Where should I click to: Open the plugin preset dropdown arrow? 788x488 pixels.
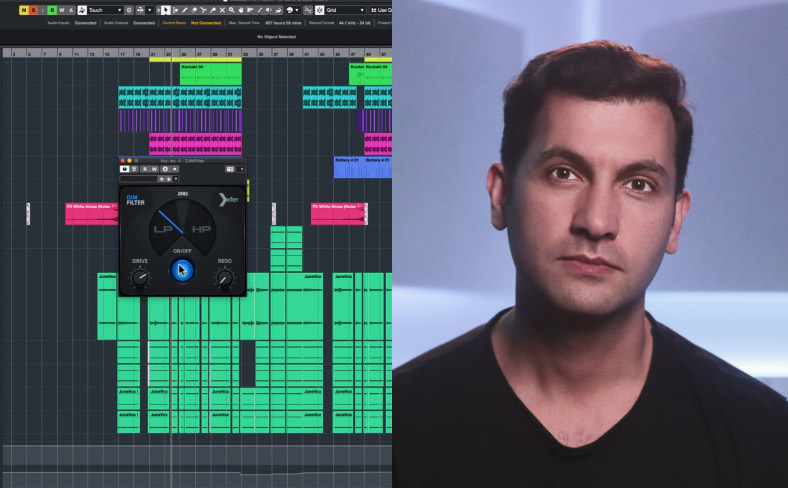[176, 179]
